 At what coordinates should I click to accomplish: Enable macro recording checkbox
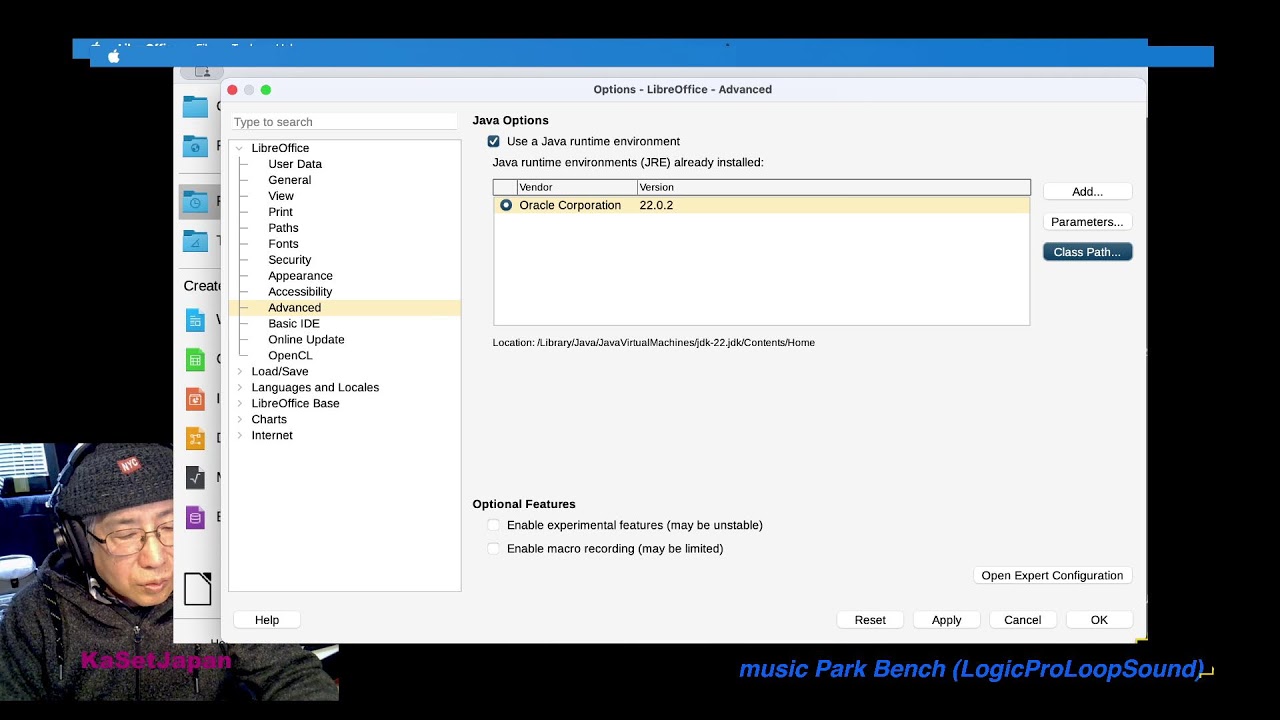493,549
